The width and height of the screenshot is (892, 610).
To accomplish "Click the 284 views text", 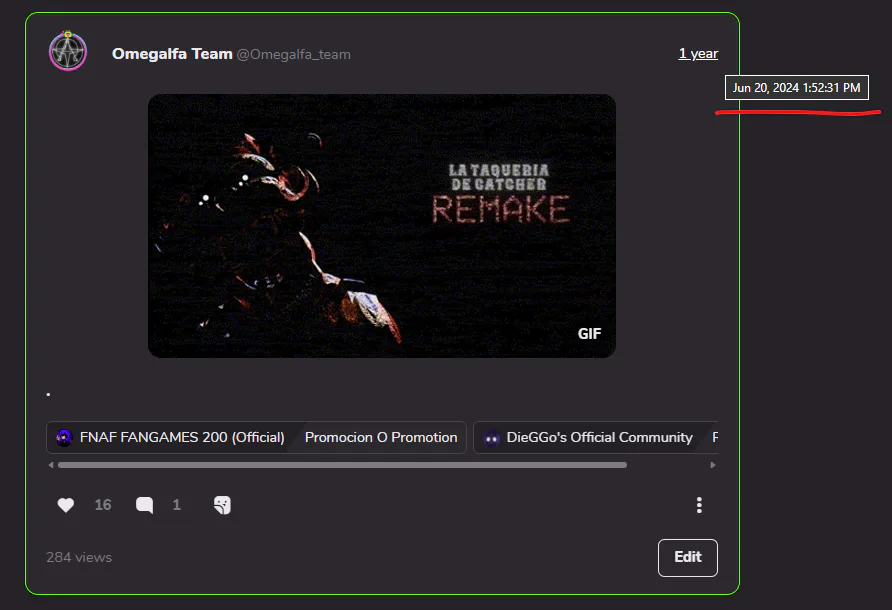I will 79,558.
